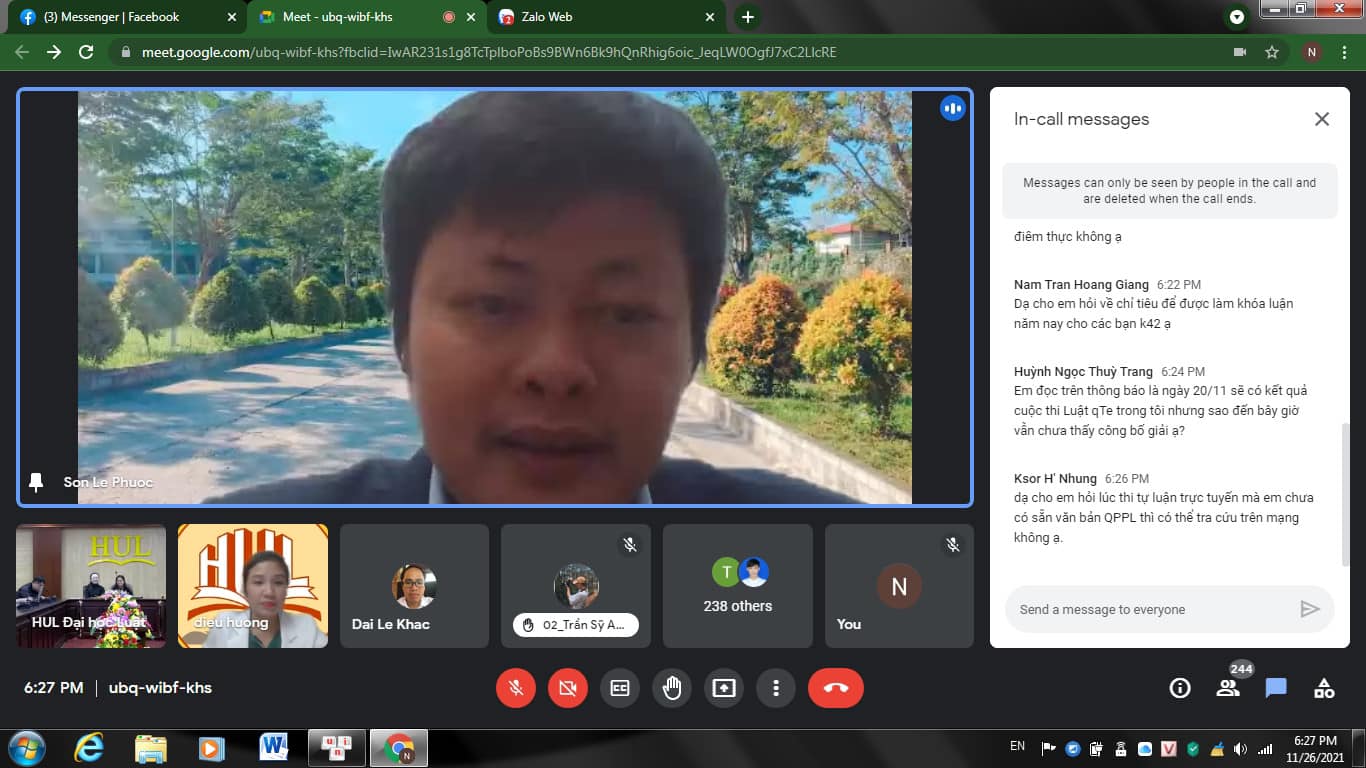Screen dimensions: 1366x768
Task: Click the Send a message to everyone field
Action: pyautogui.click(x=1150, y=609)
